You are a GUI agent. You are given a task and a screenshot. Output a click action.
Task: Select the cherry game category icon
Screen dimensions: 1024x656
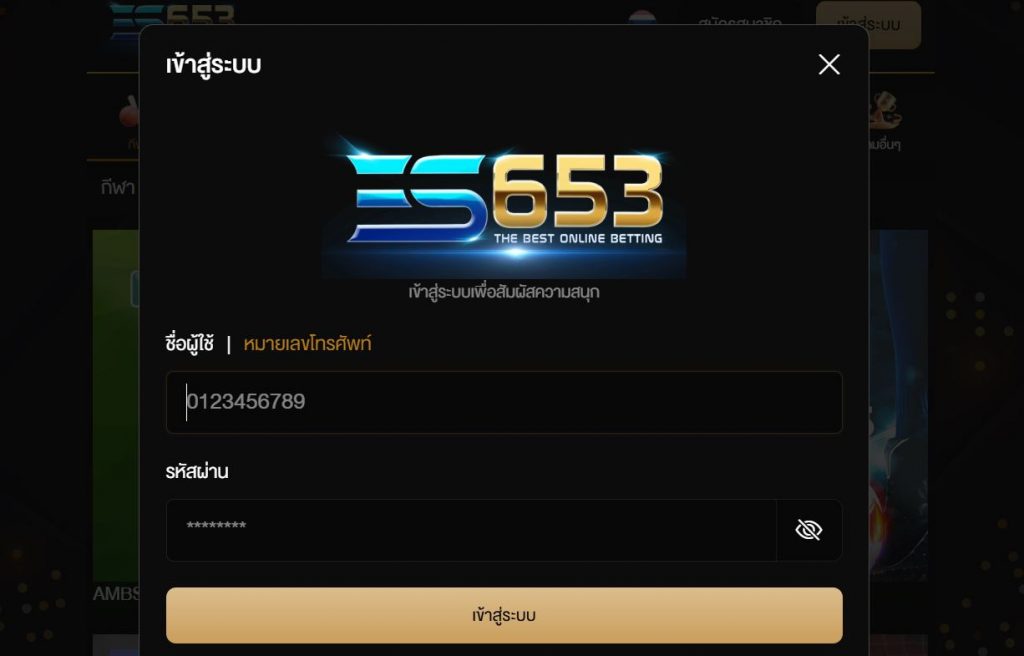tap(129, 112)
